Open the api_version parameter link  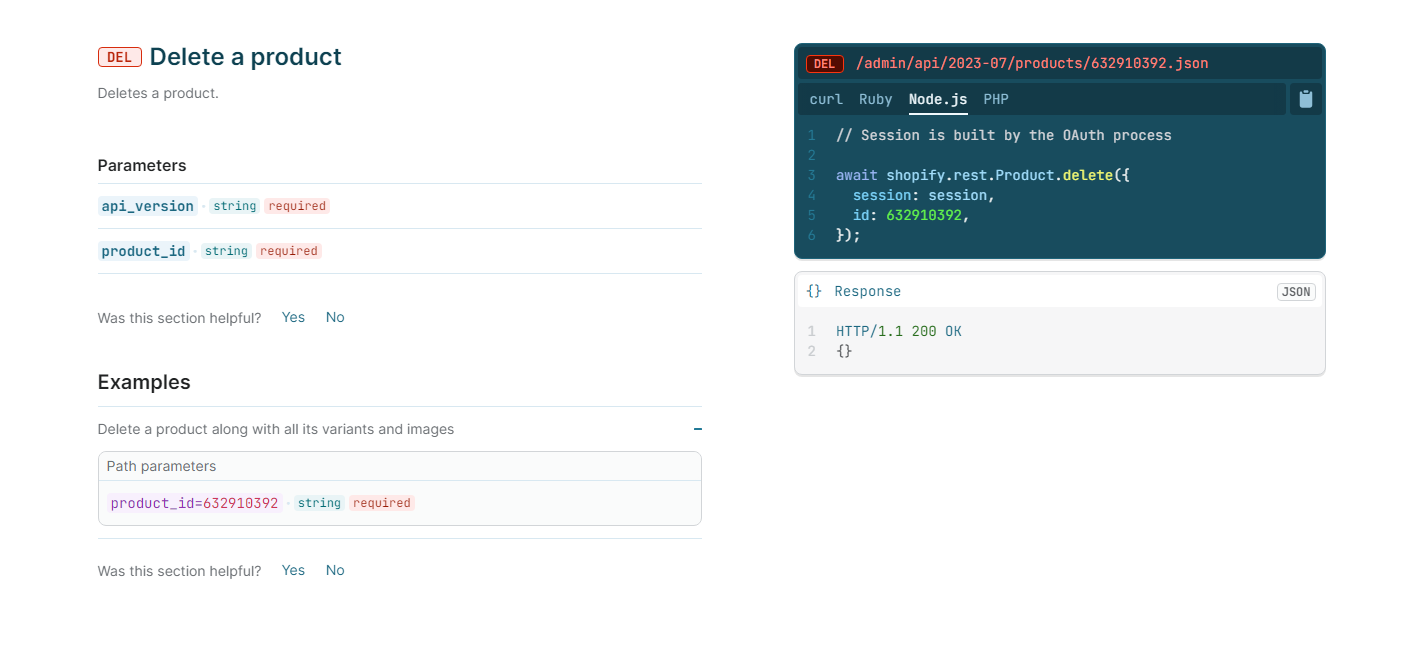coord(147,206)
